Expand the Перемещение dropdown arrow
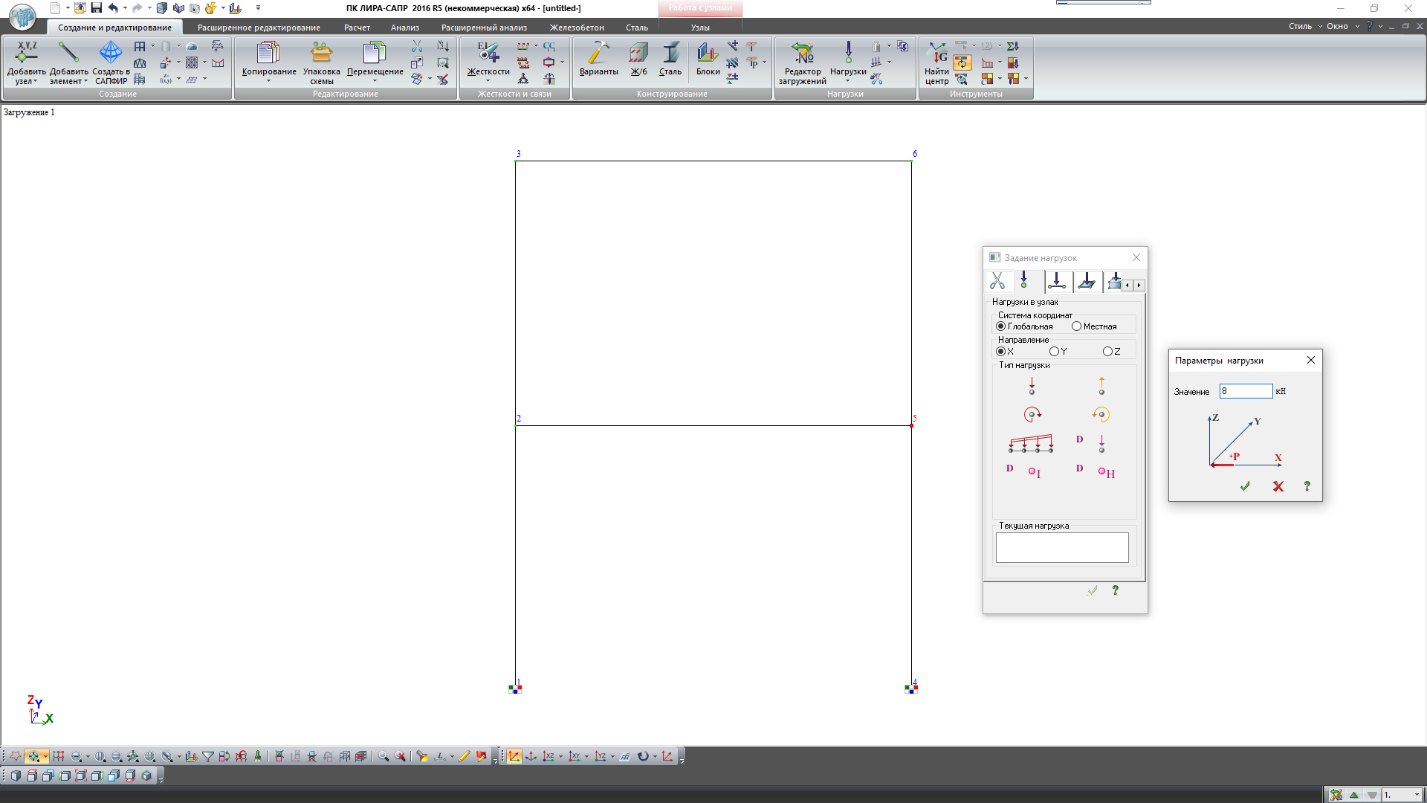This screenshot has width=1427, height=803. pos(375,81)
